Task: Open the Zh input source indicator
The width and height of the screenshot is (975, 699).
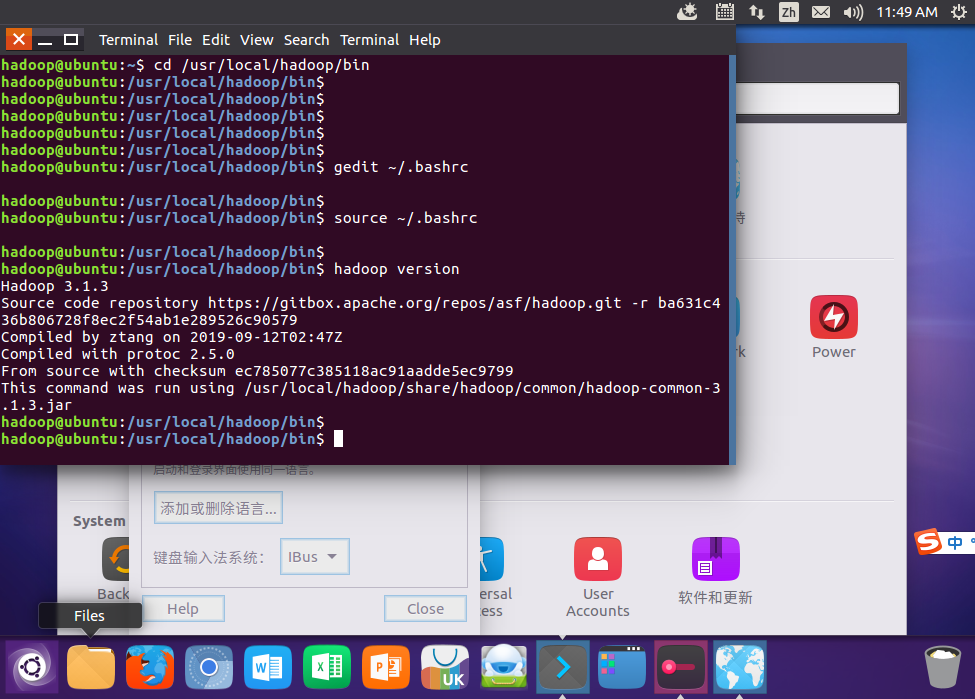Action: (x=788, y=12)
